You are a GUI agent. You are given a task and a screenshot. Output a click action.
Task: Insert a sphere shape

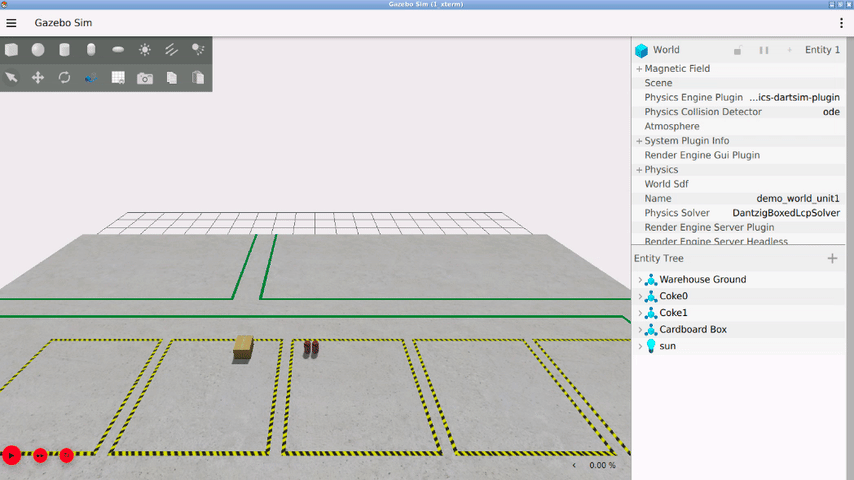[x=38, y=50]
